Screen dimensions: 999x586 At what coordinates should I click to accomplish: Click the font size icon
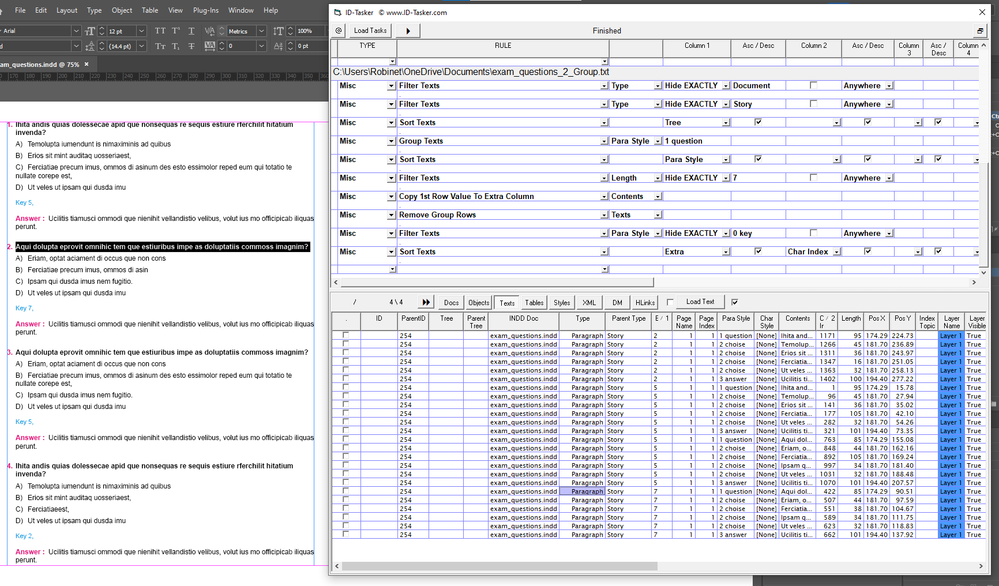pyautogui.click(x=90, y=31)
